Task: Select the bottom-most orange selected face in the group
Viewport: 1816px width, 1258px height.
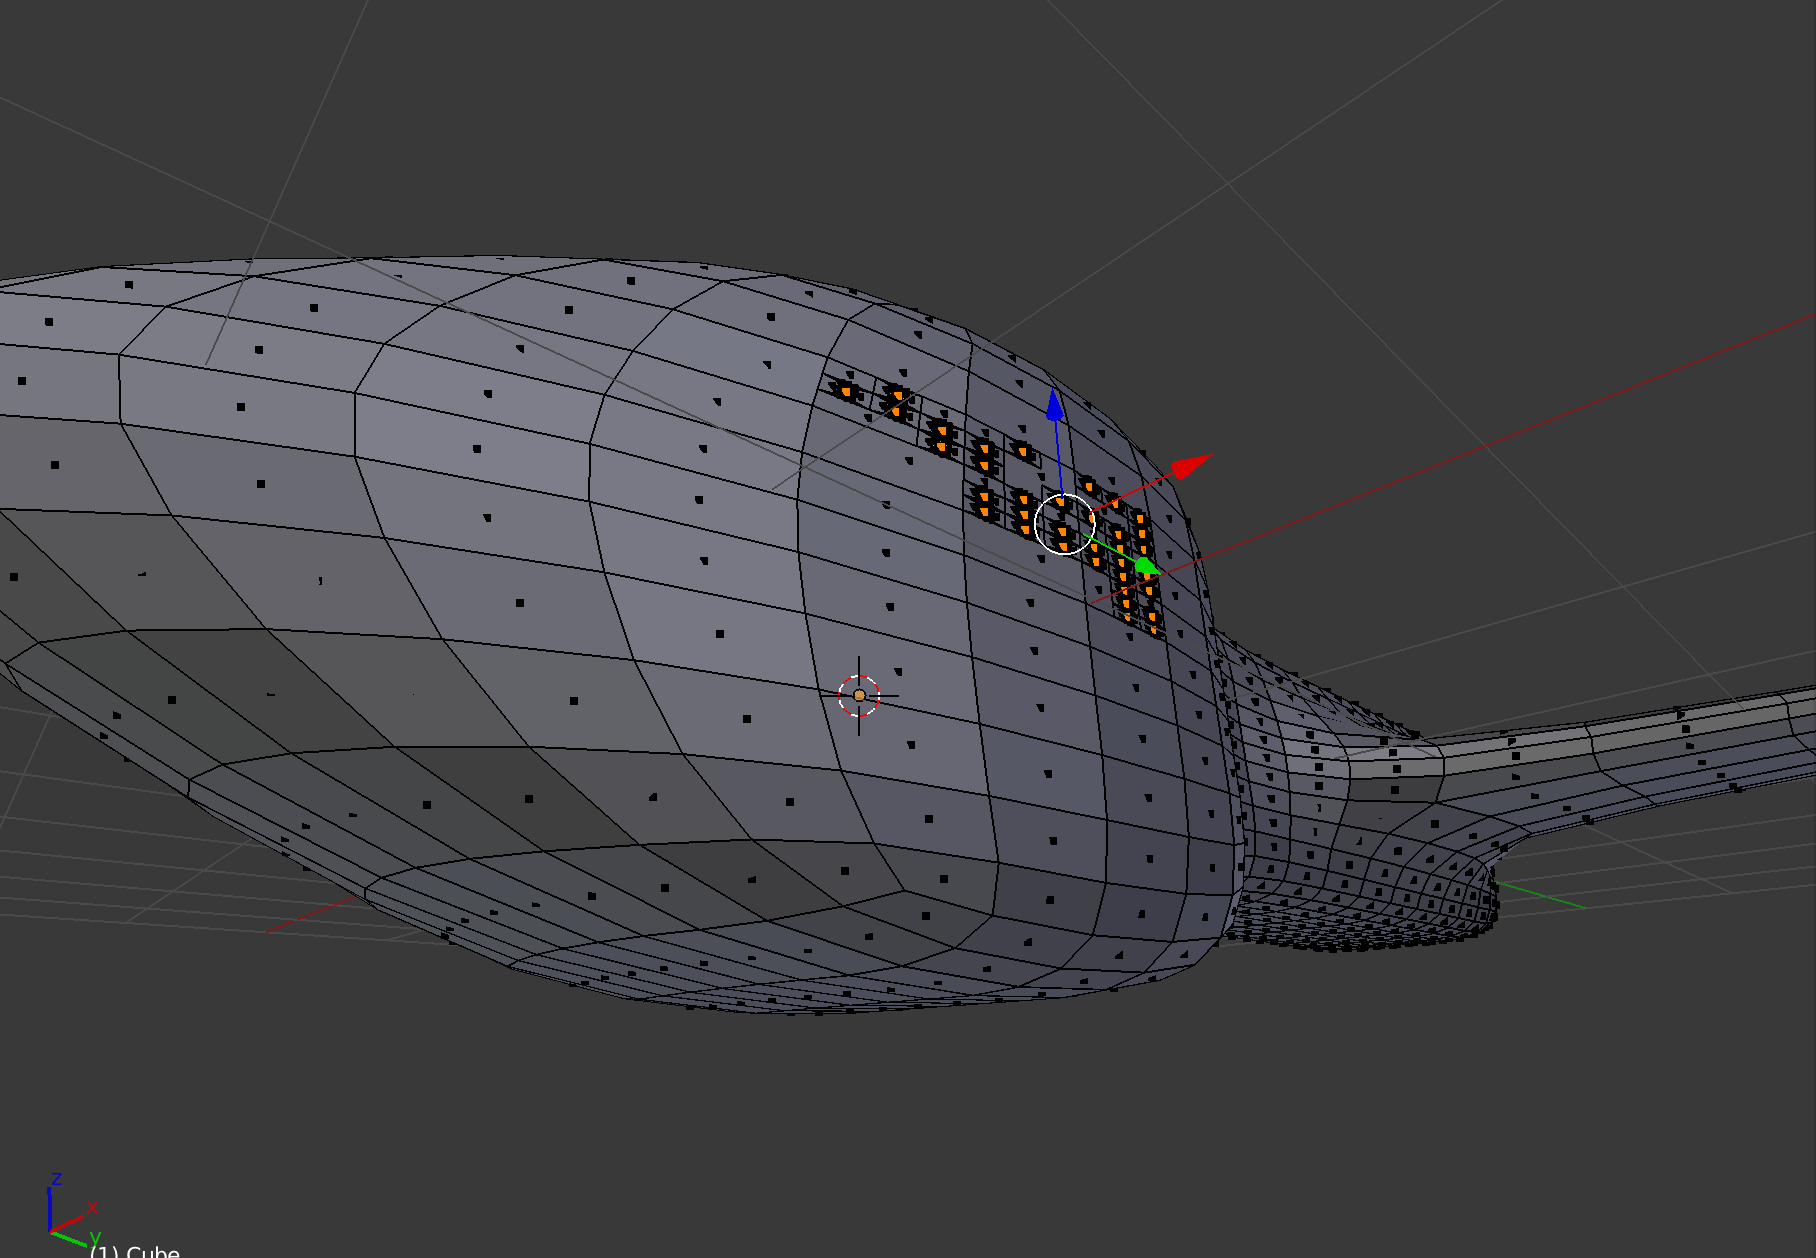Action: [x=1153, y=620]
